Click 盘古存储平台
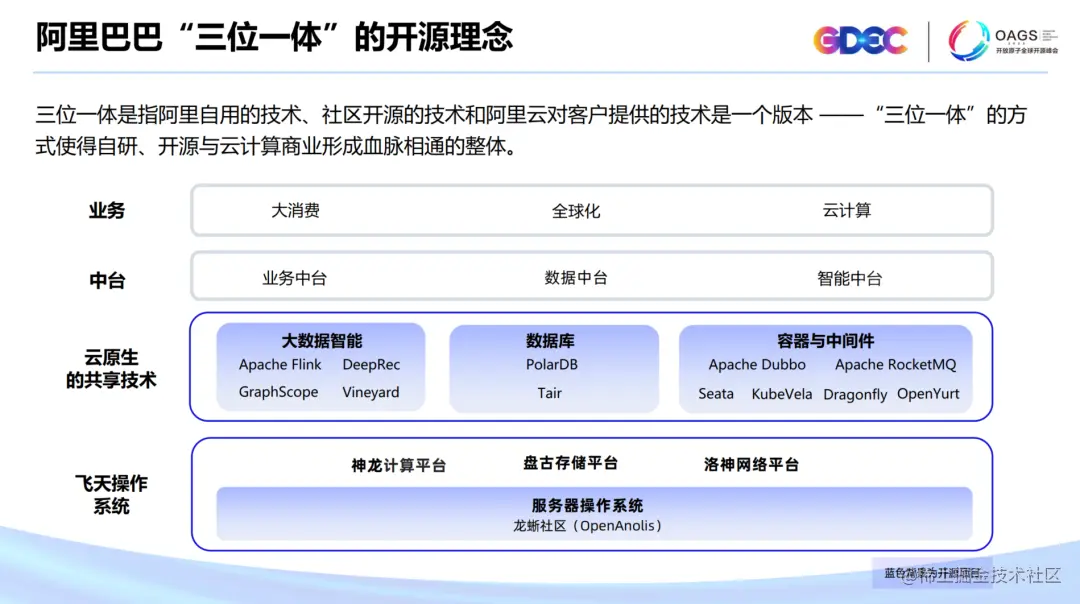Screen dimensions: 1080x604 [570, 463]
